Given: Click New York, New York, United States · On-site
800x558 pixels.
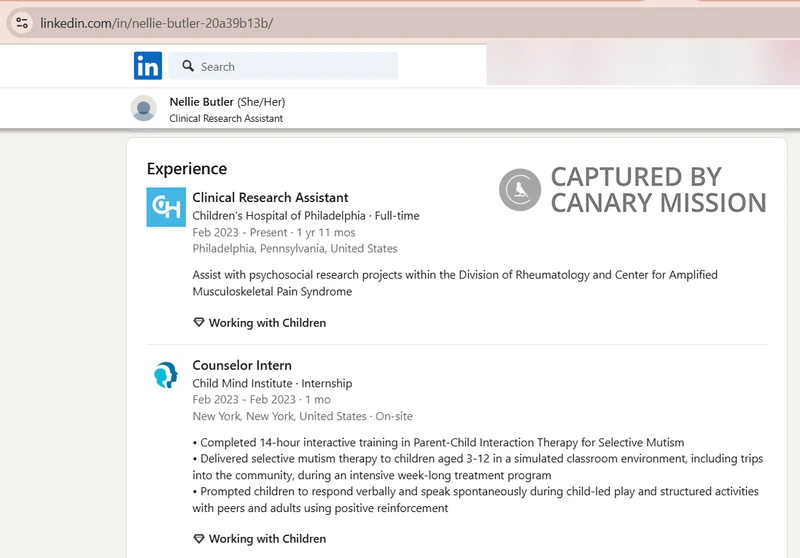Looking at the screenshot, I should click(x=303, y=416).
